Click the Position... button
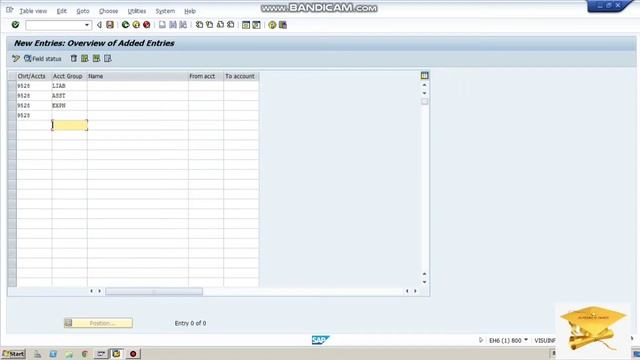Viewport: 640px width, 360px height. pos(98,323)
